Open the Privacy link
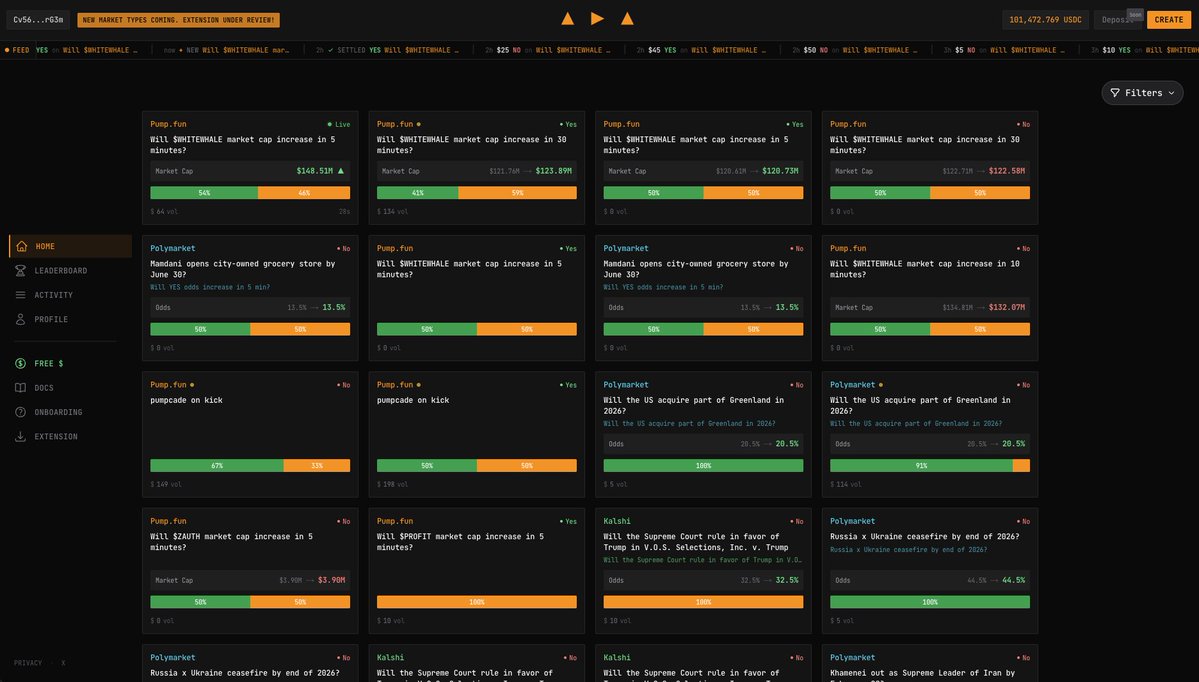Image resolution: width=1199 pixels, height=682 pixels. (28, 663)
